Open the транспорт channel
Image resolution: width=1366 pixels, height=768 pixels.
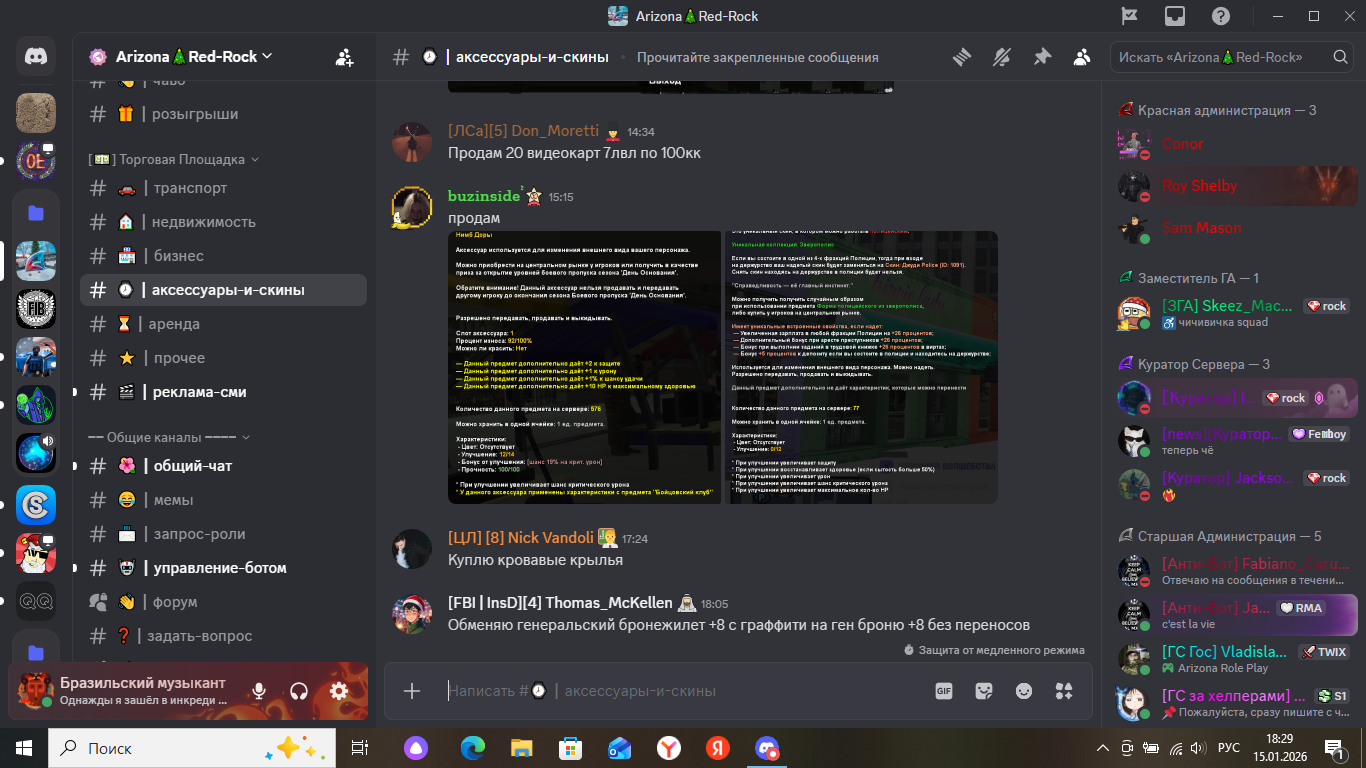189,188
